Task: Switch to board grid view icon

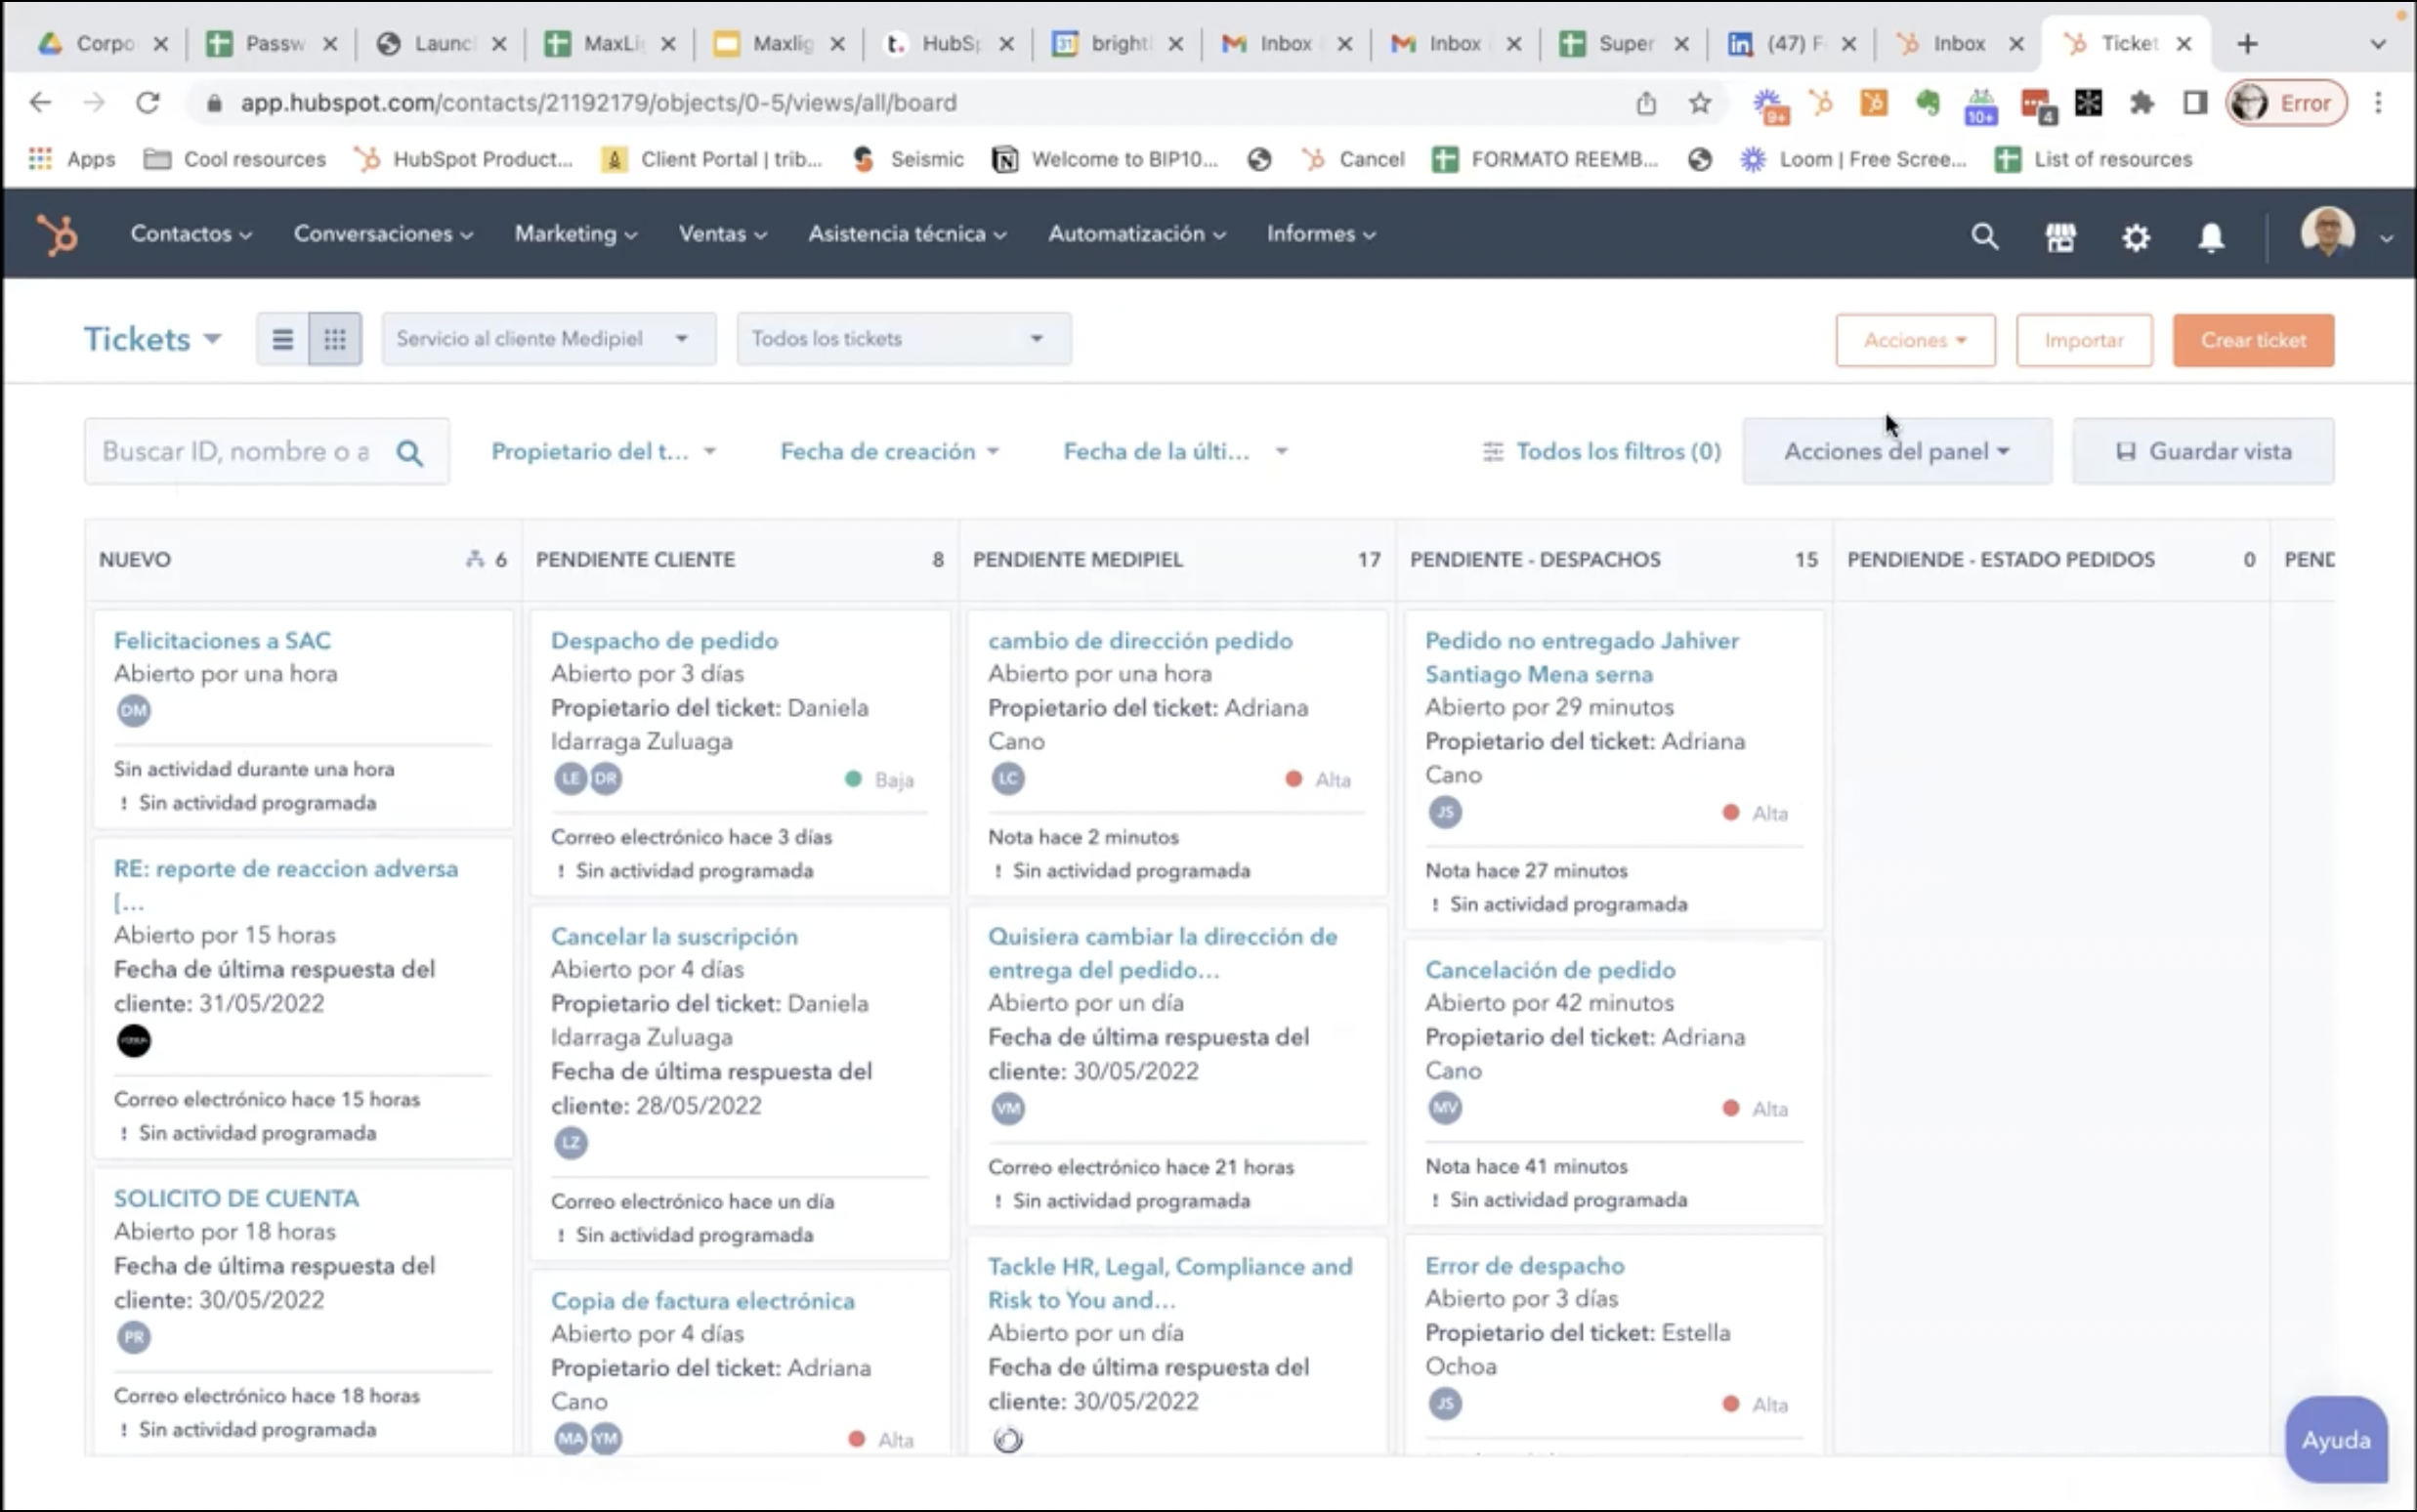Action: pos(335,339)
